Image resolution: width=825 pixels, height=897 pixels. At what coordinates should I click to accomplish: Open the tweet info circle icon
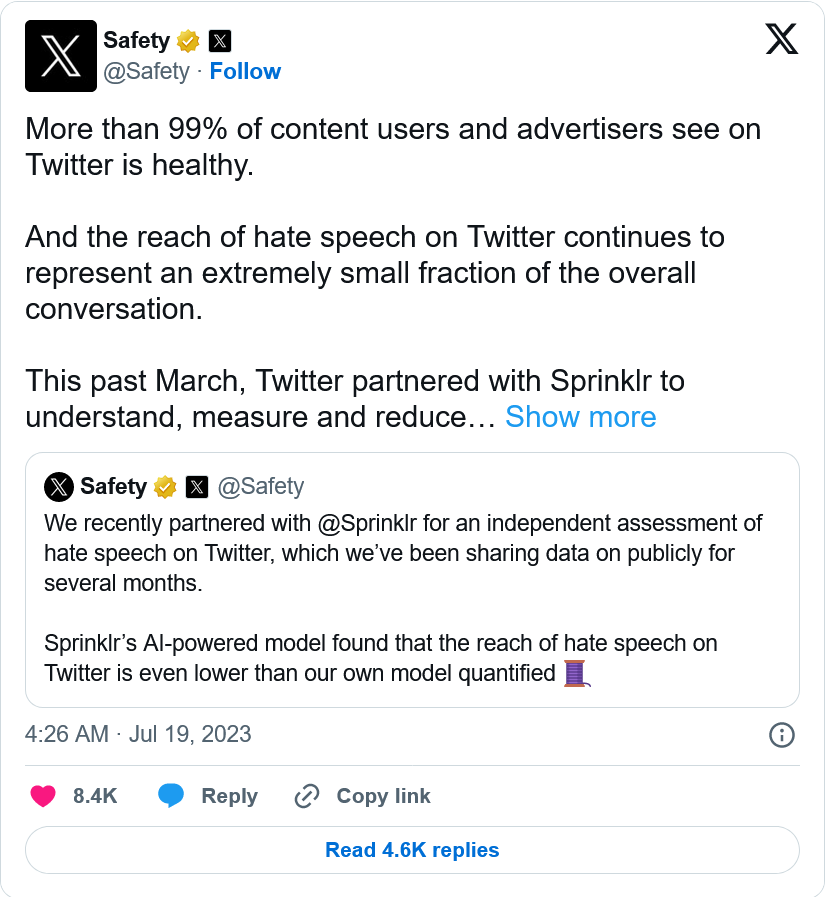781,735
